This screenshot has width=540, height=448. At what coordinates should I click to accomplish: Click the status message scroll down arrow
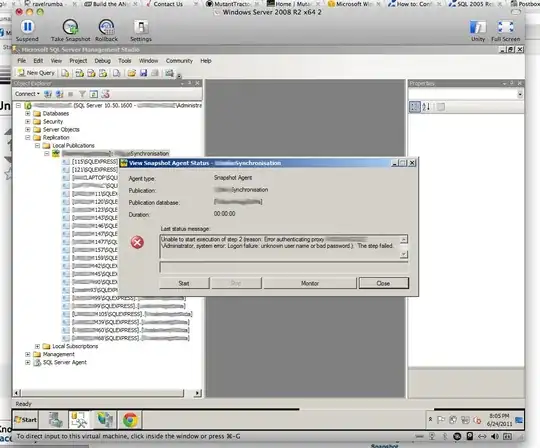(404, 254)
